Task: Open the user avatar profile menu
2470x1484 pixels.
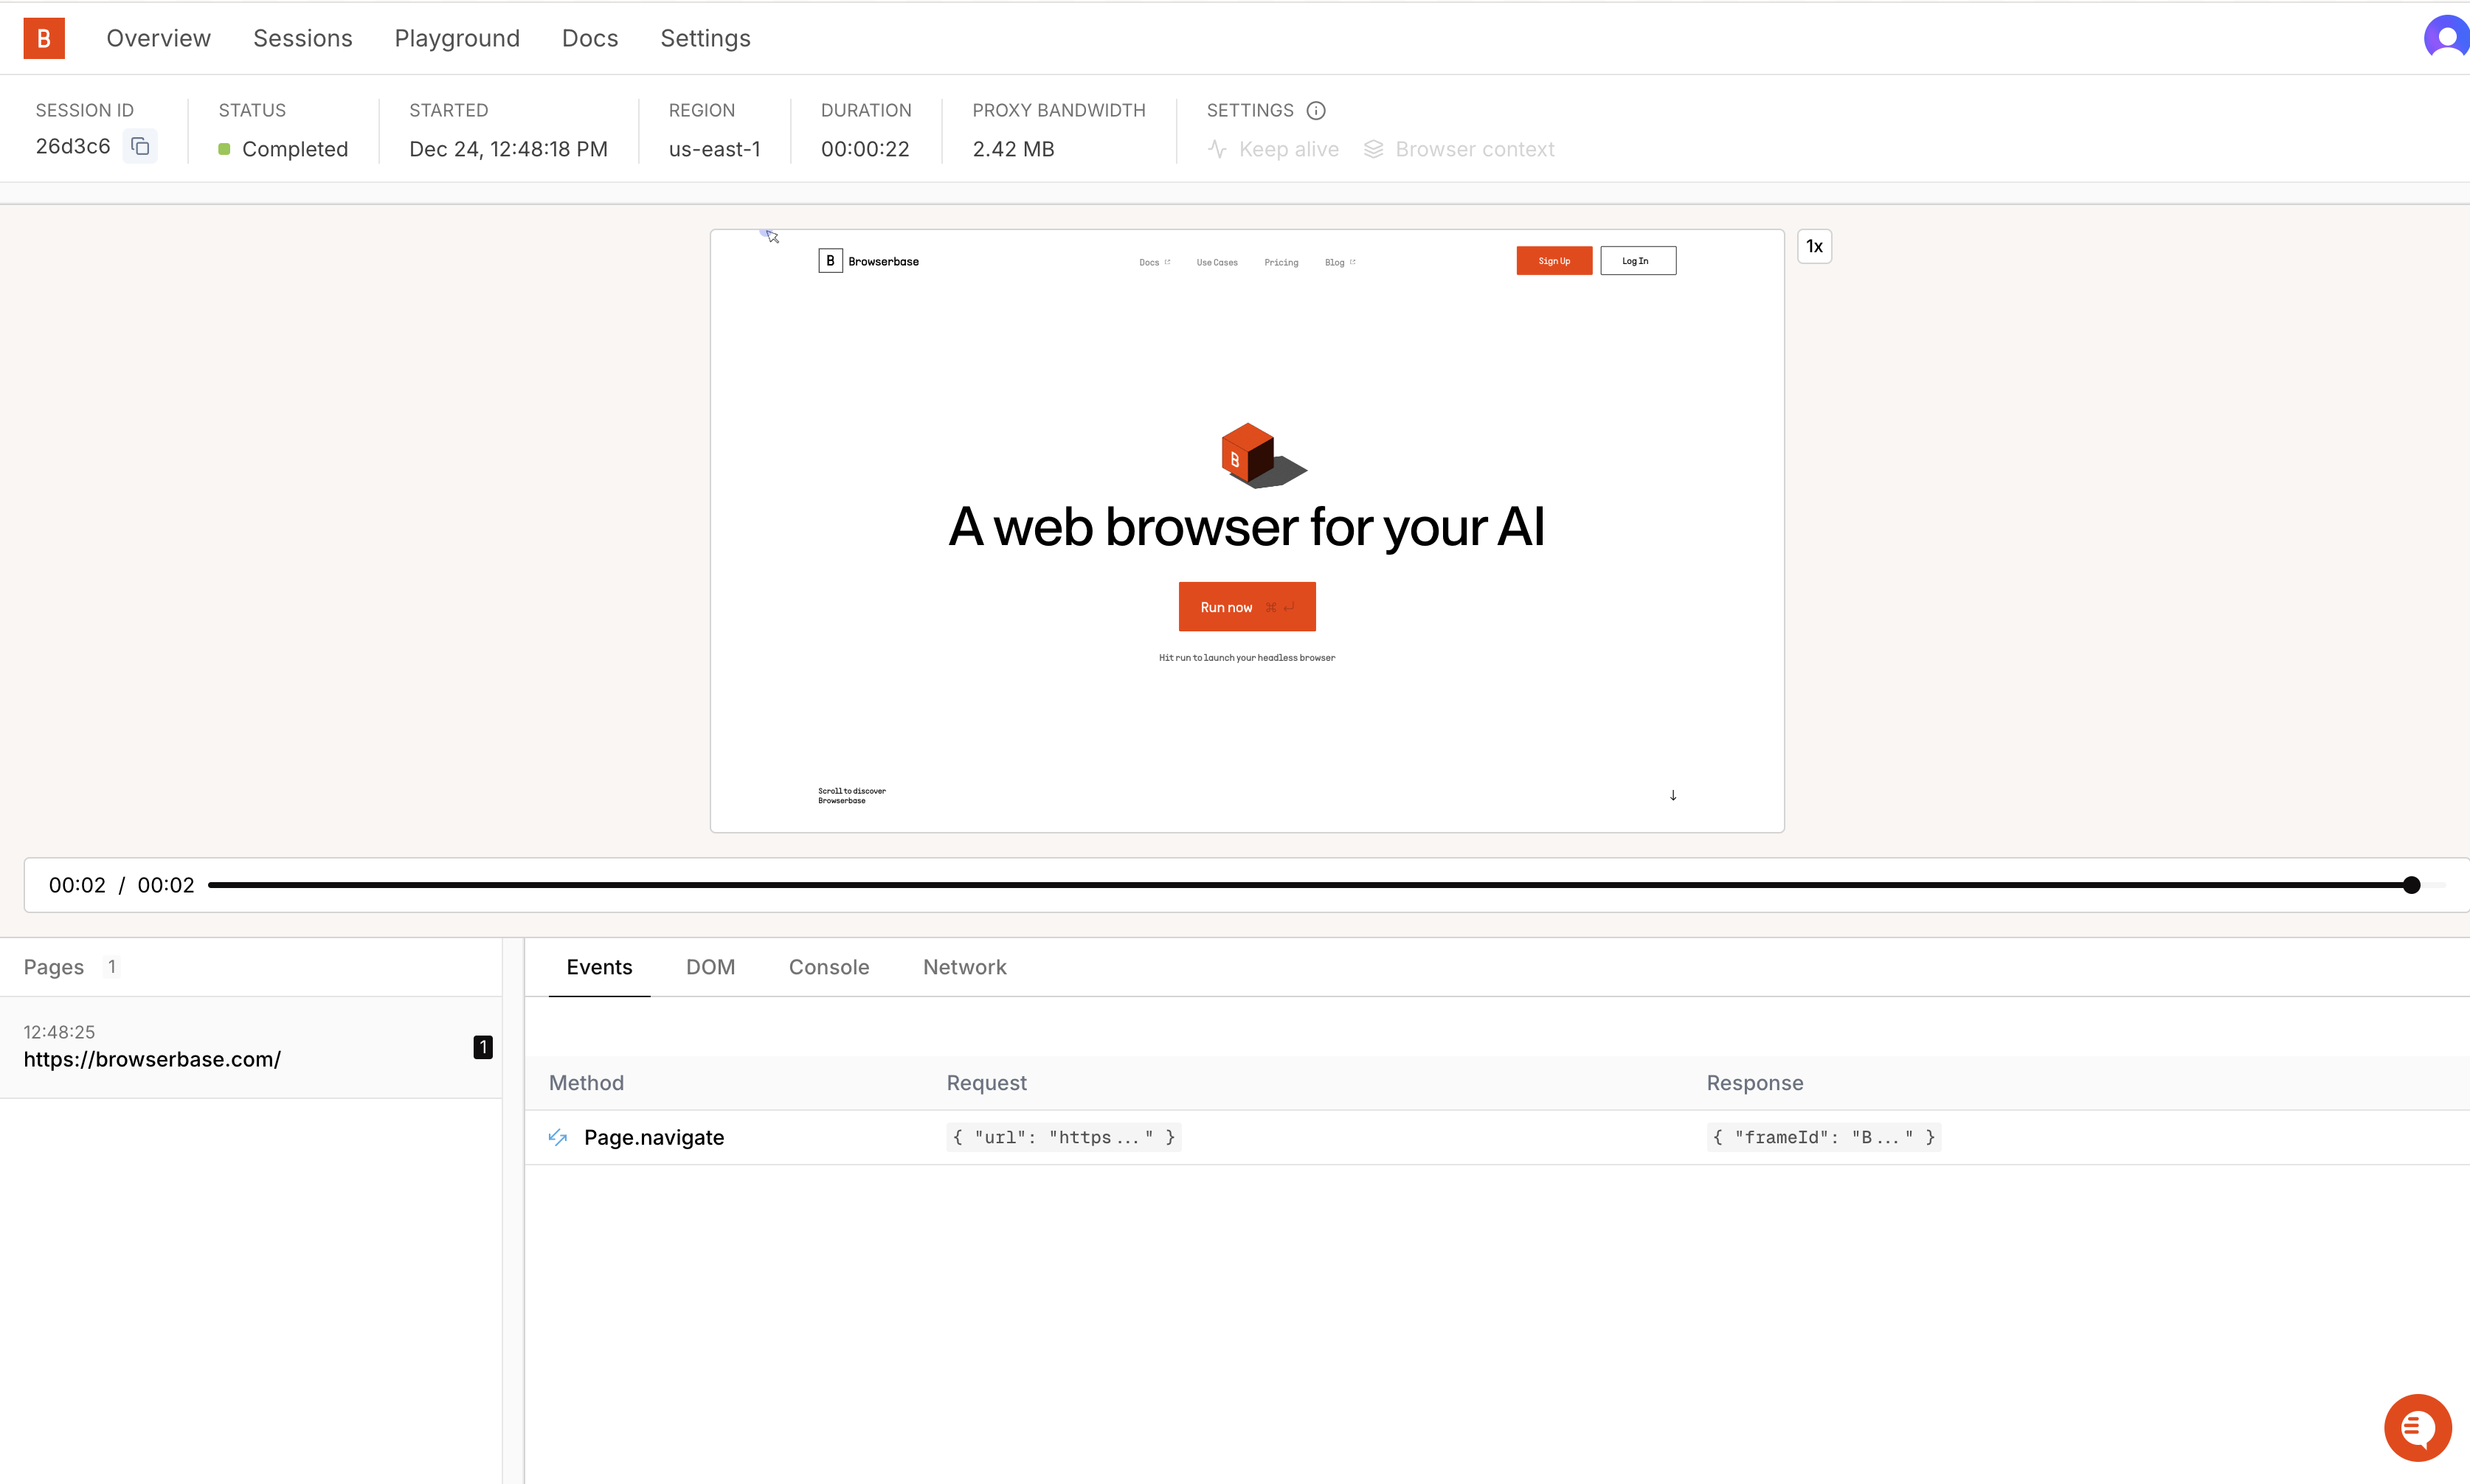Action: (2446, 38)
